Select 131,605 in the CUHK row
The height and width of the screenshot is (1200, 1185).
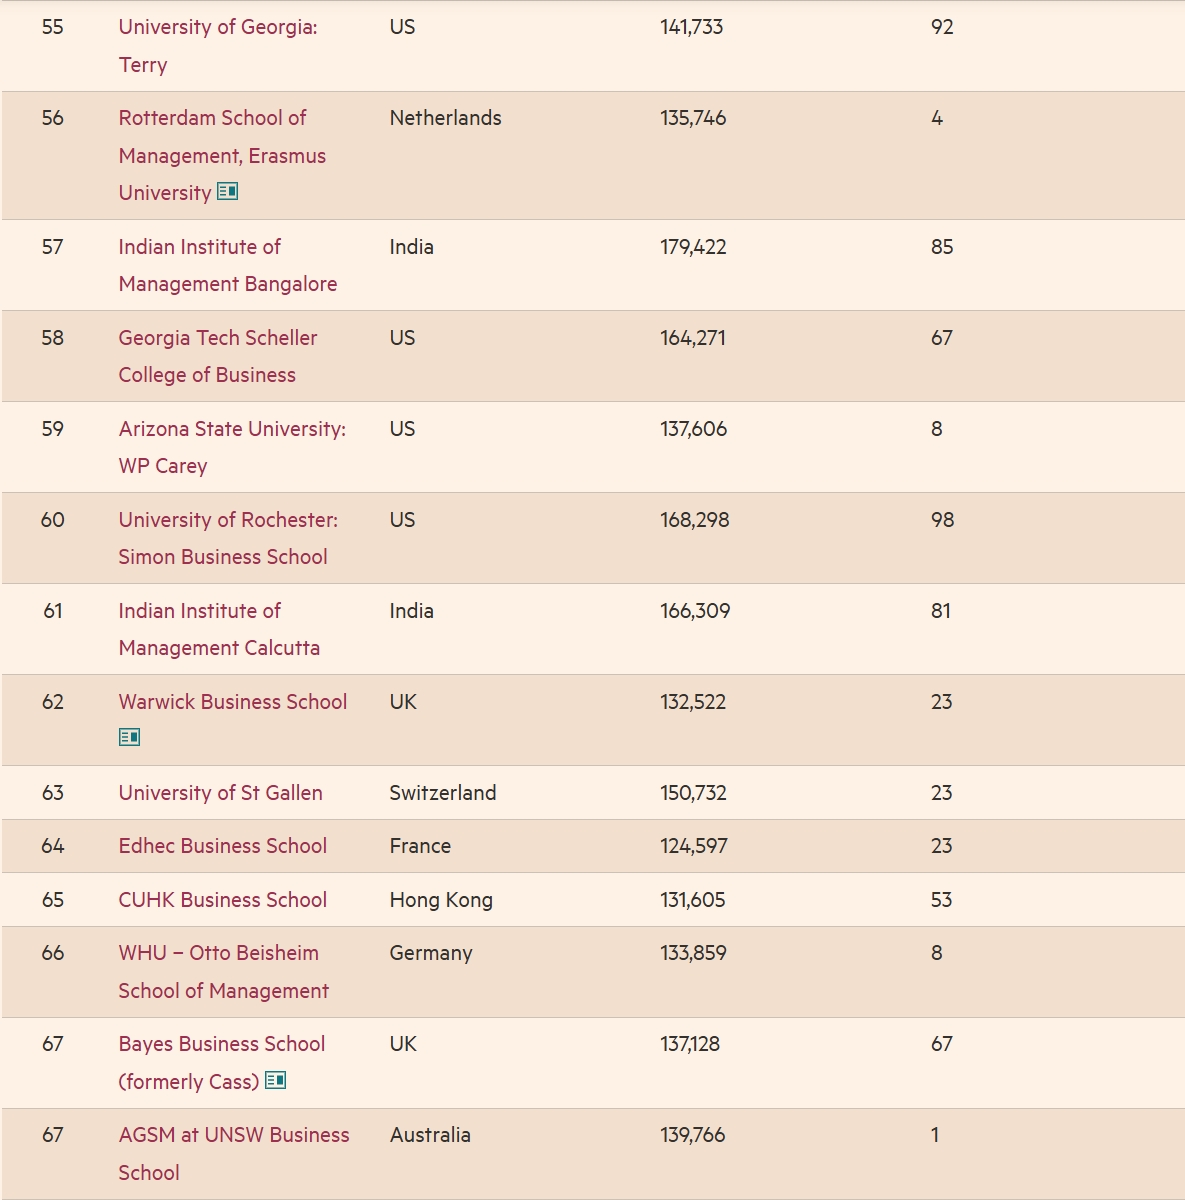pyautogui.click(x=693, y=900)
